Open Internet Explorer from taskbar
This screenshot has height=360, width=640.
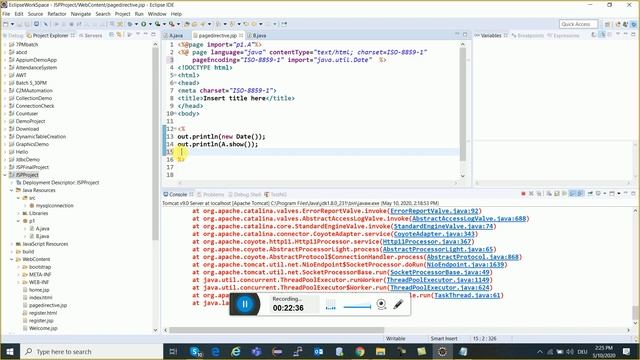(236, 351)
